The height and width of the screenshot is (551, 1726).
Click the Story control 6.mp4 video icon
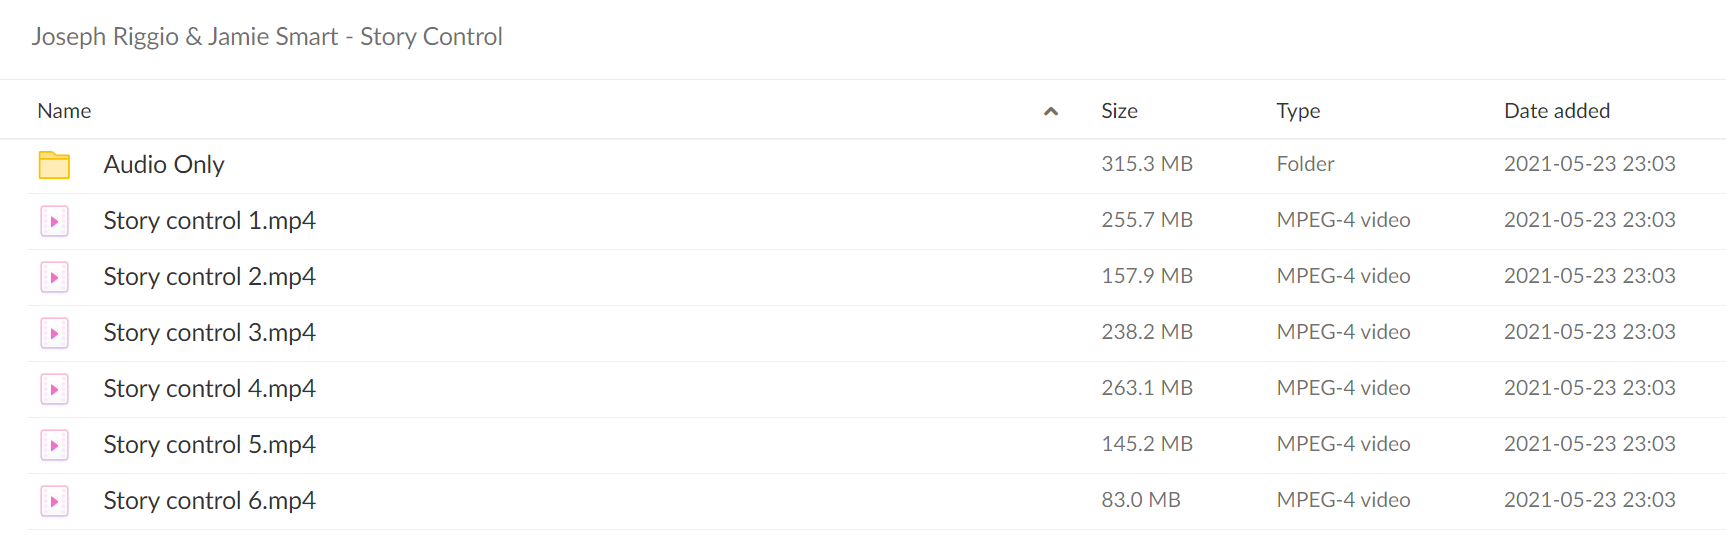(x=54, y=501)
